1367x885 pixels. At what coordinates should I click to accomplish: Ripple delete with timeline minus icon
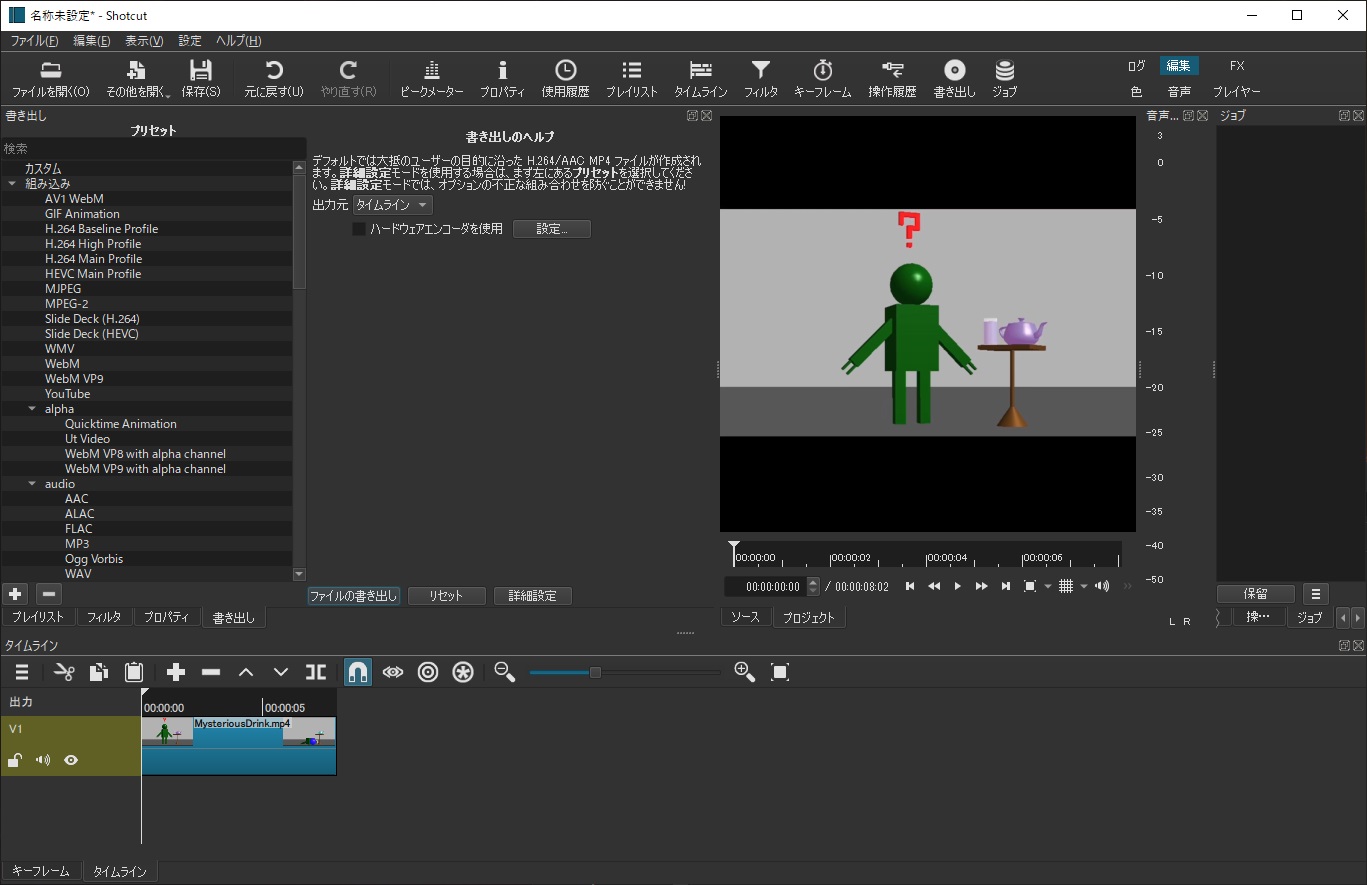point(211,672)
